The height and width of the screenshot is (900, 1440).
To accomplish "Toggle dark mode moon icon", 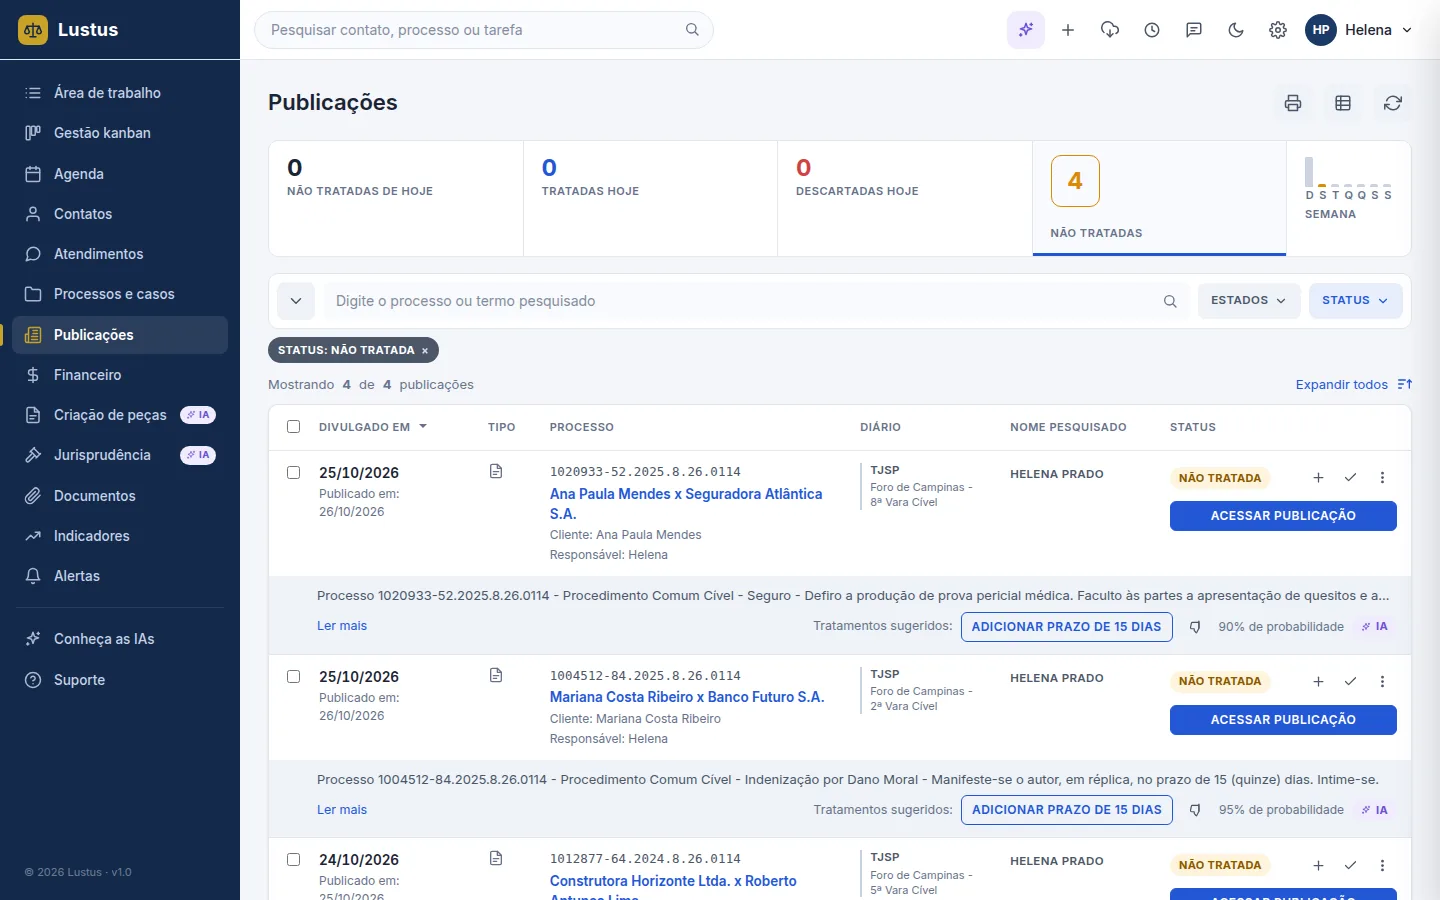I will point(1236,30).
